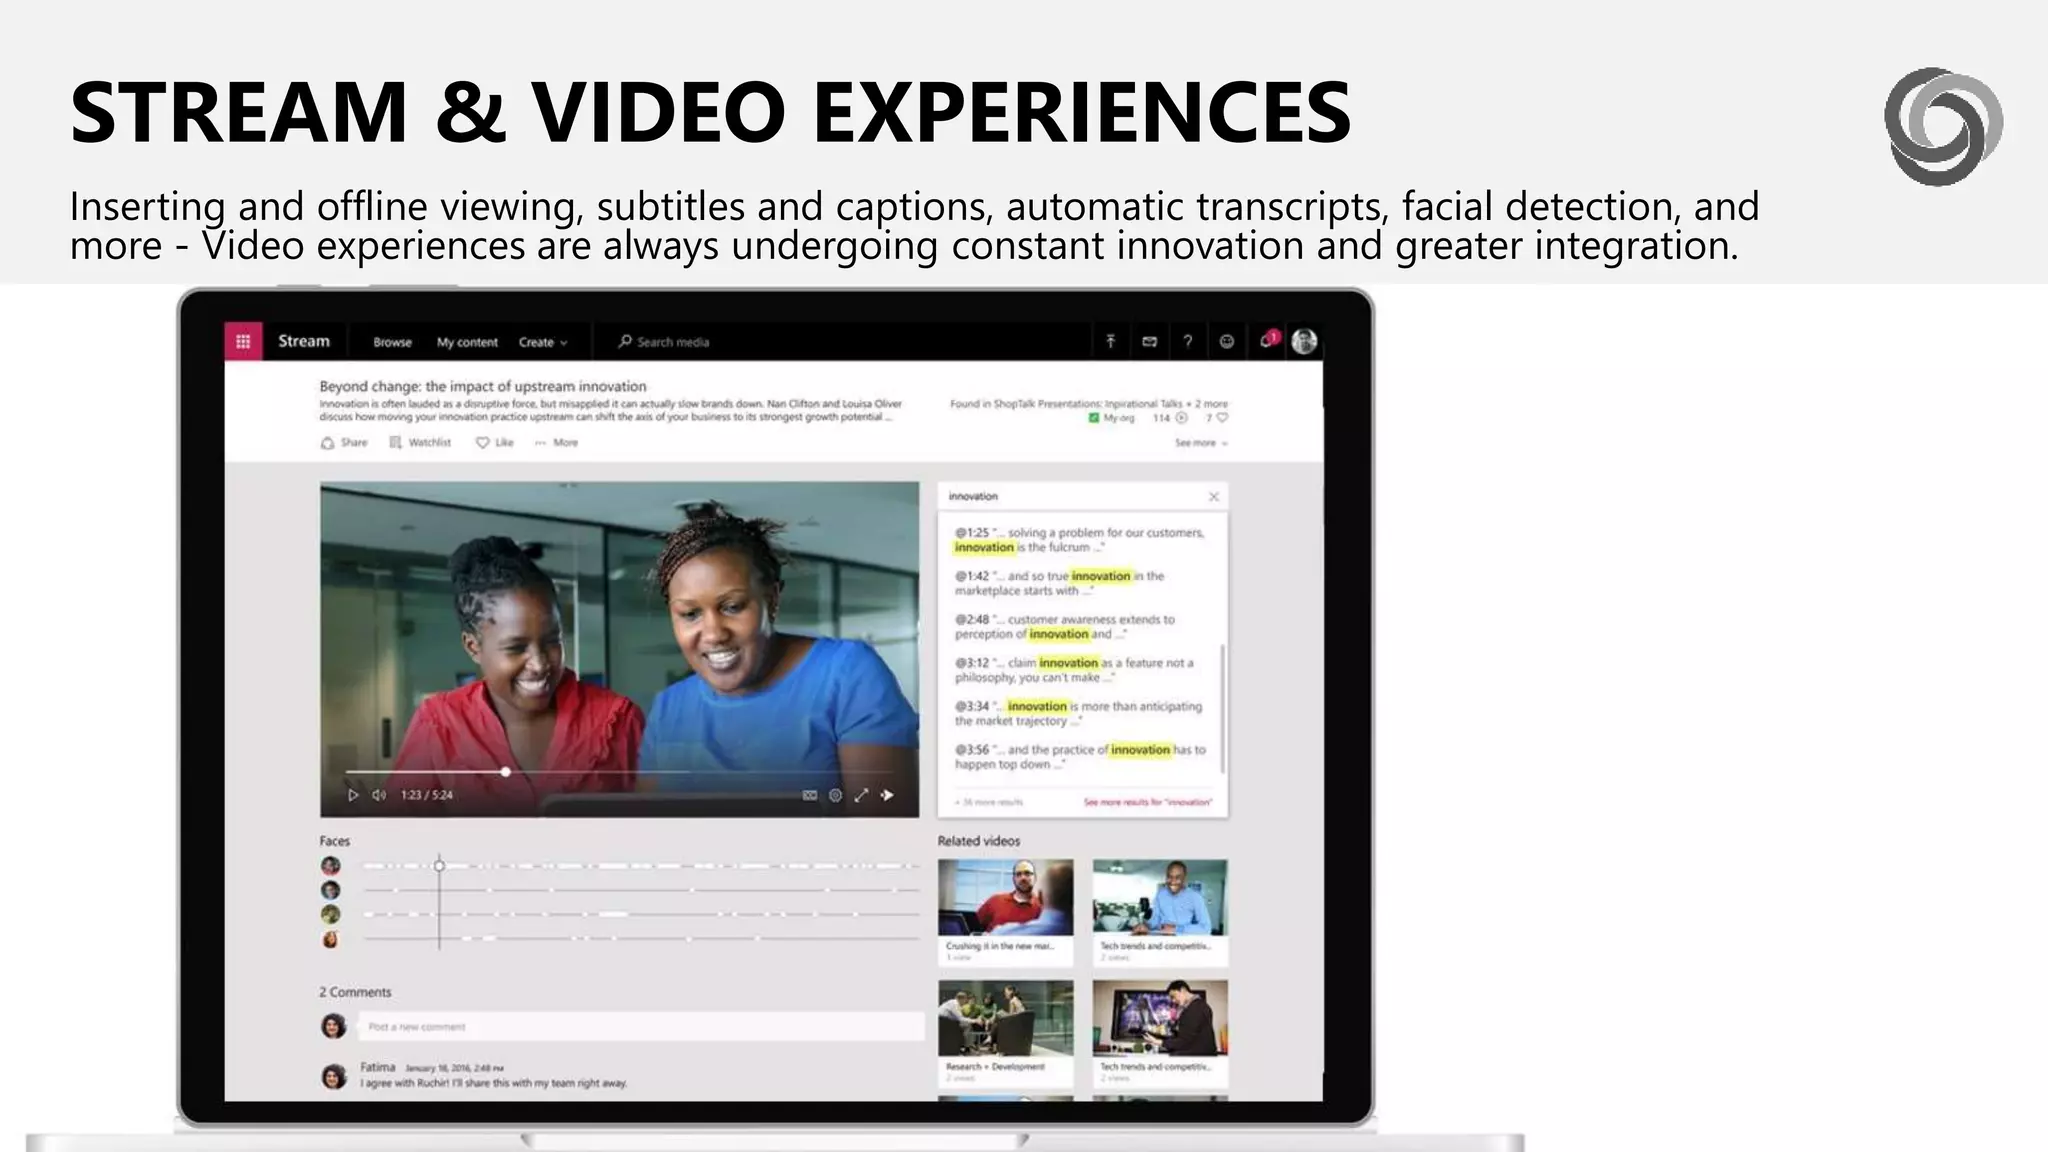Jump to transcript result at 1:25
Viewport: 2048px width, 1152px height.
(x=1079, y=540)
